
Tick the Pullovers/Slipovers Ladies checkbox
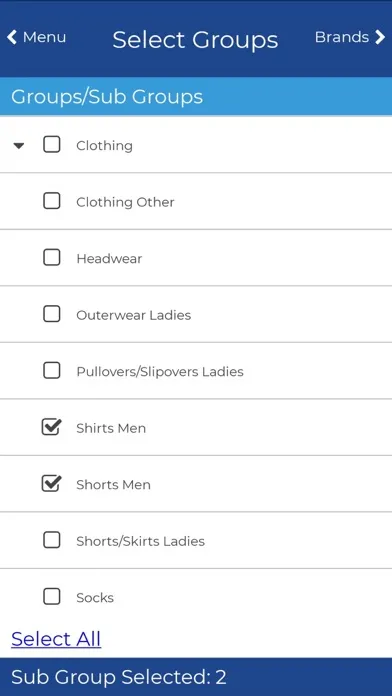pyautogui.click(x=51, y=370)
